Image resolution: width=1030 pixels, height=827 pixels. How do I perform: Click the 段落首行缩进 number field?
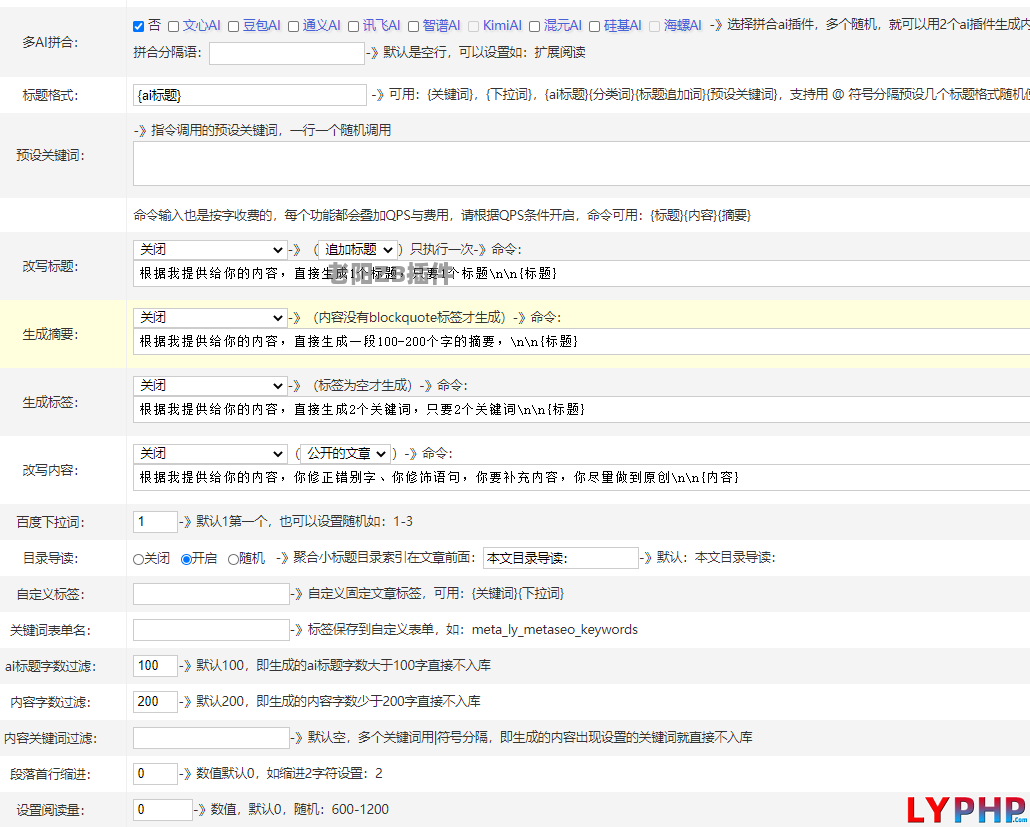tap(155, 774)
